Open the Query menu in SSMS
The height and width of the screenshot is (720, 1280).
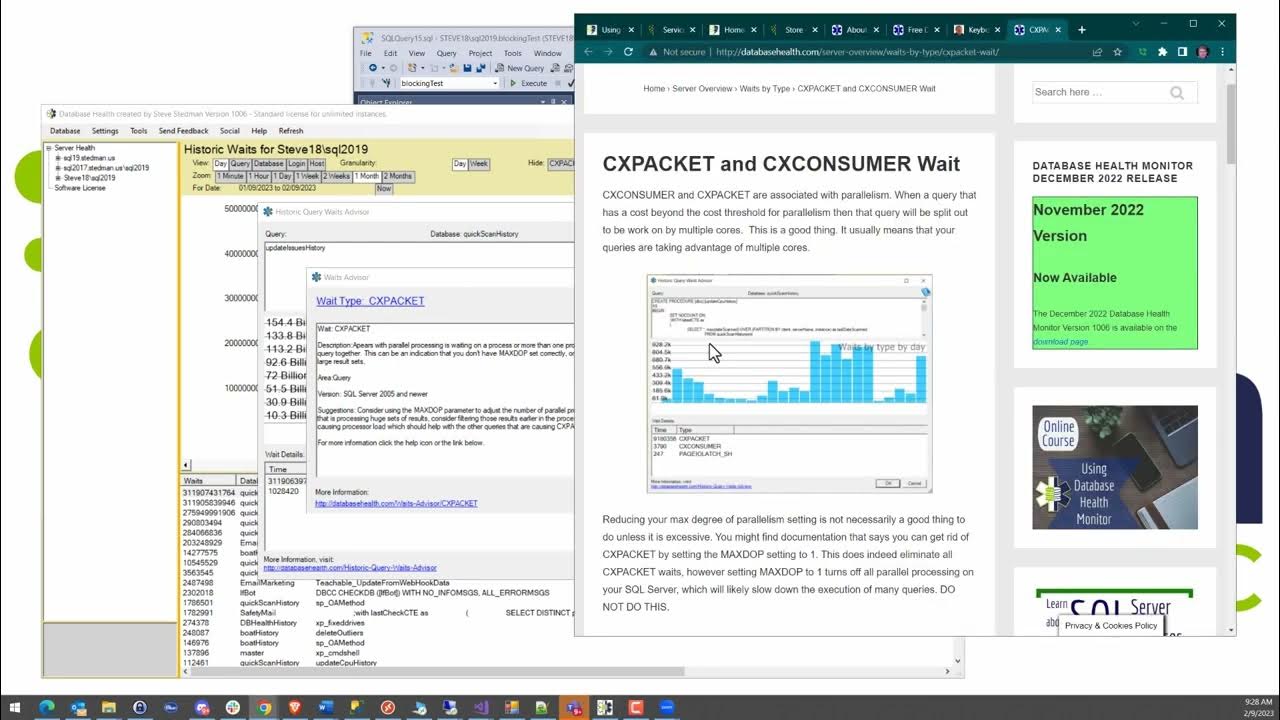click(447, 53)
